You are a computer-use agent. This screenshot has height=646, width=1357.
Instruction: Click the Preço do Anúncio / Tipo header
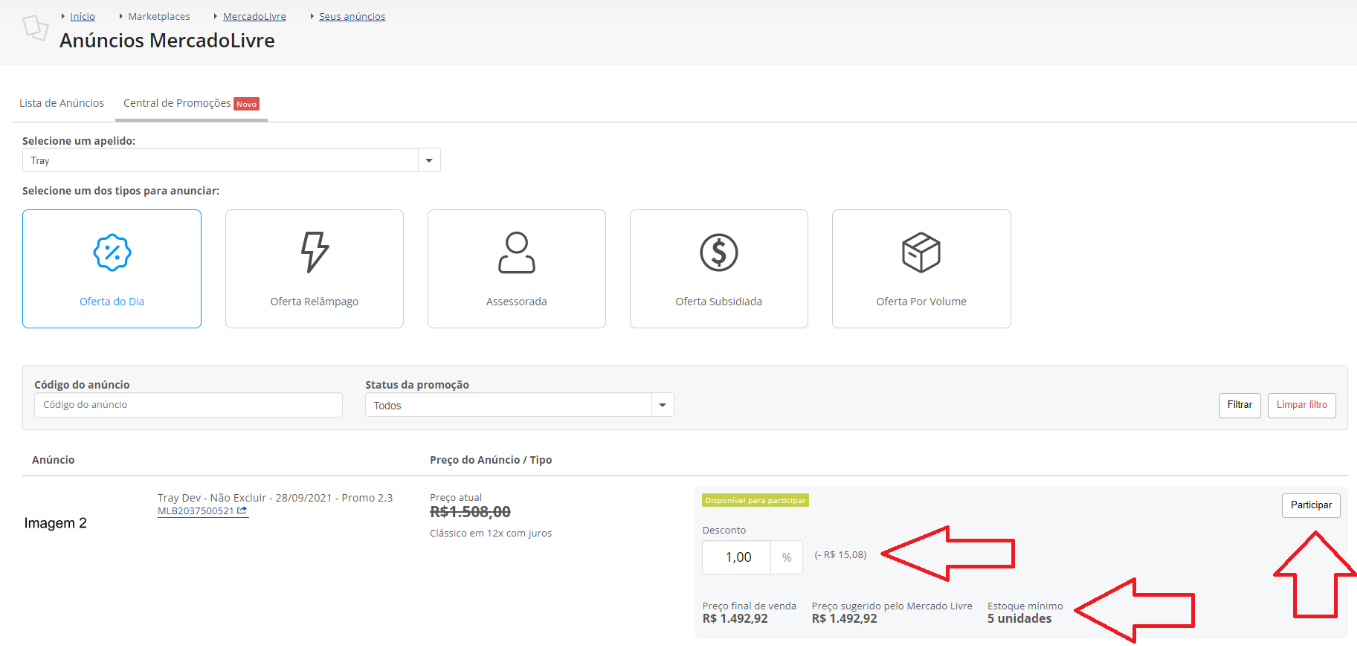click(x=490, y=460)
